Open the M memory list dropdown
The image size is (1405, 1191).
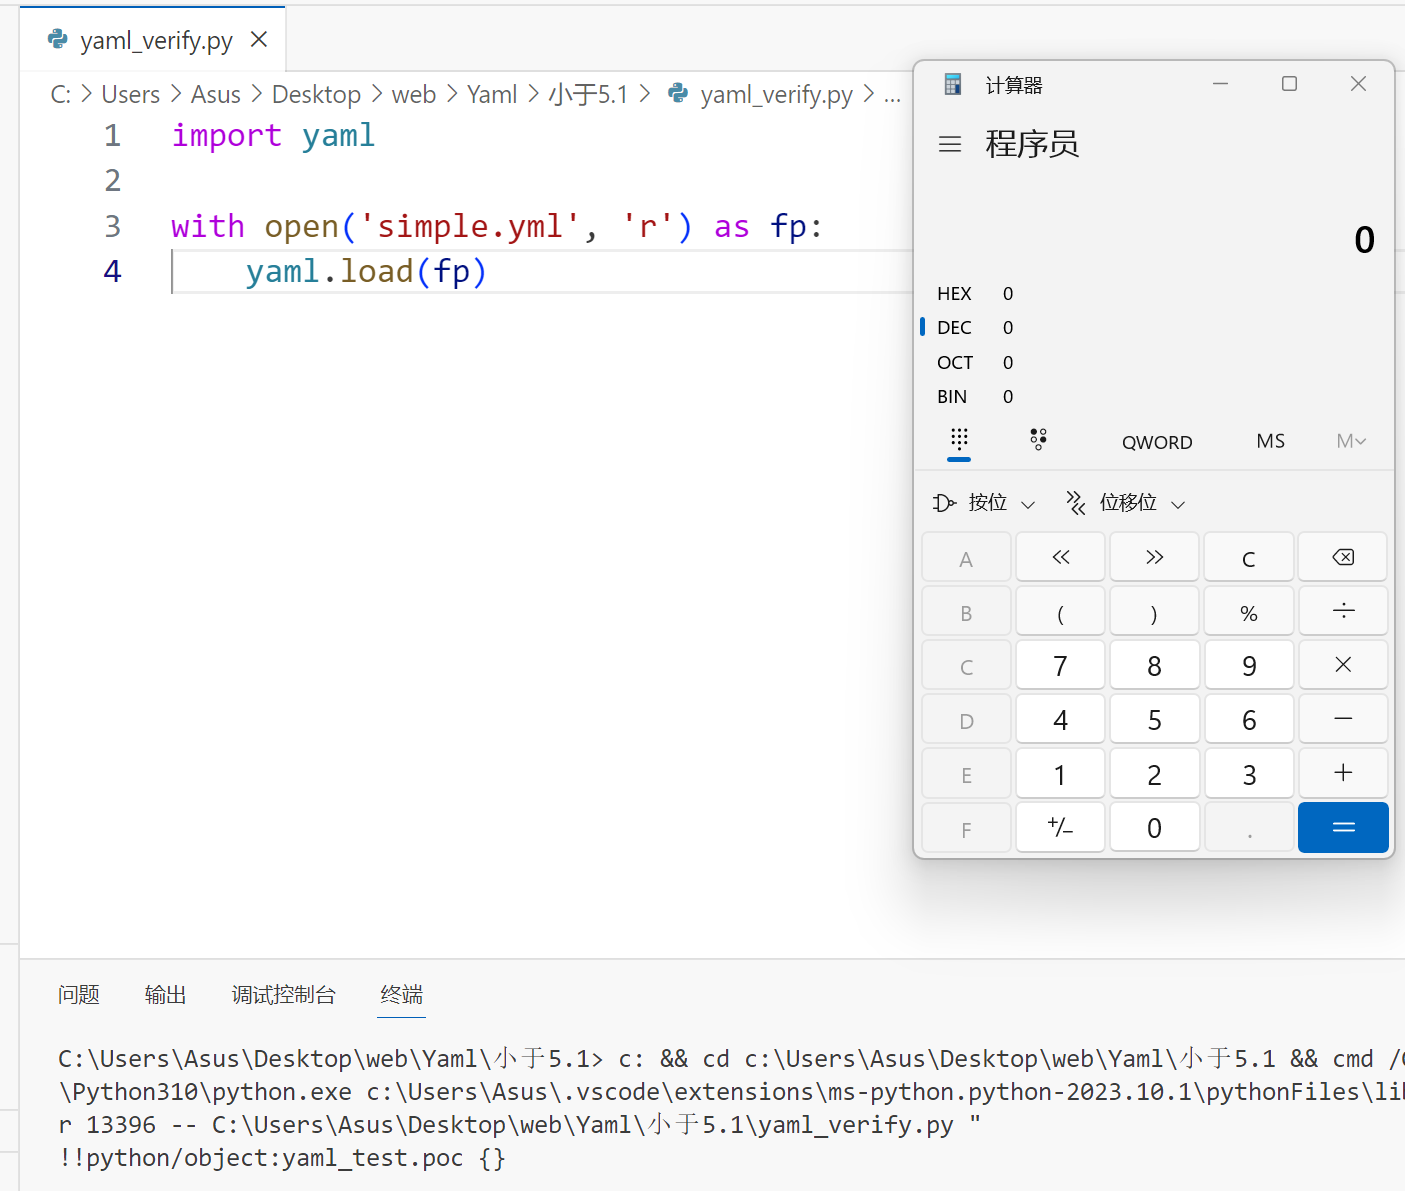(x=1351, y=441)
